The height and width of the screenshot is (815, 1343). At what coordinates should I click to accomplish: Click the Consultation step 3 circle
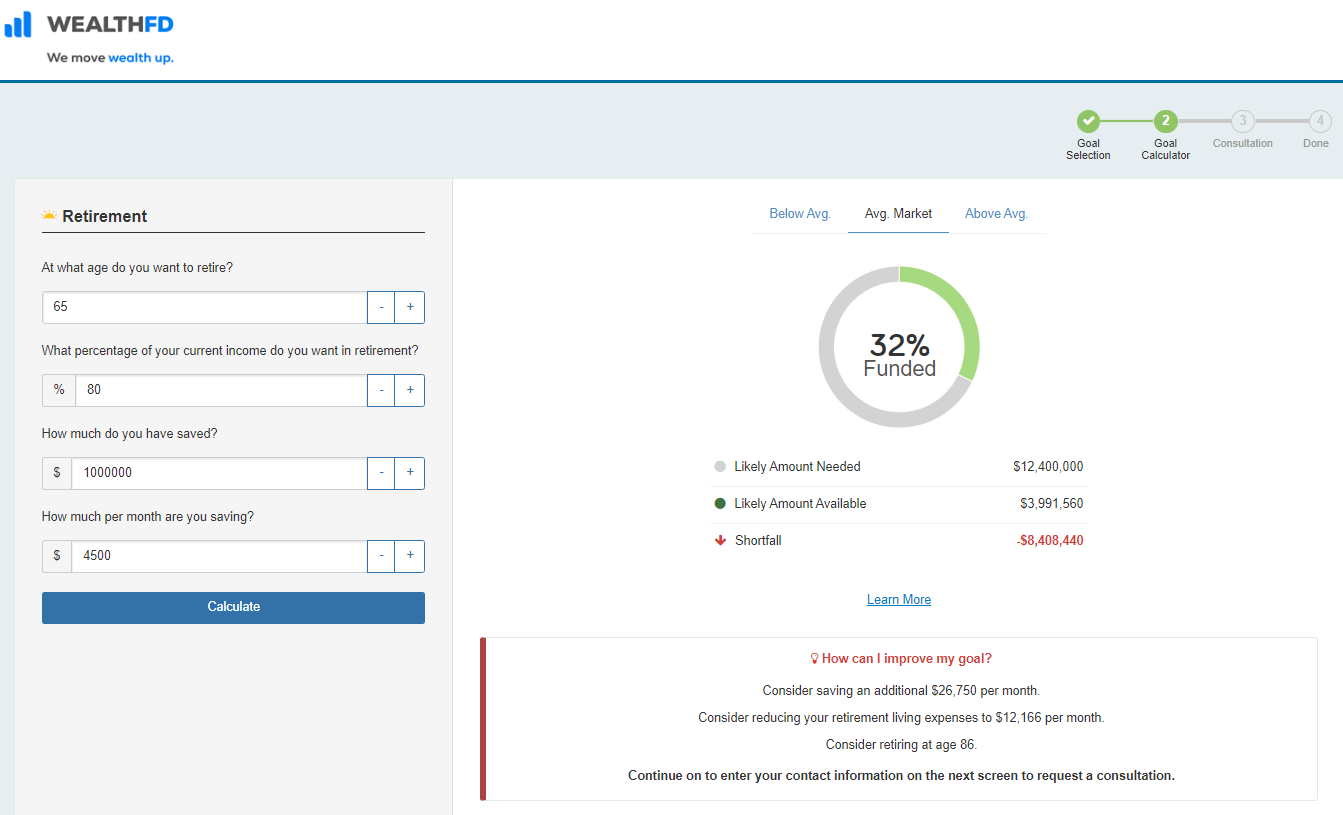point(1242,121)
